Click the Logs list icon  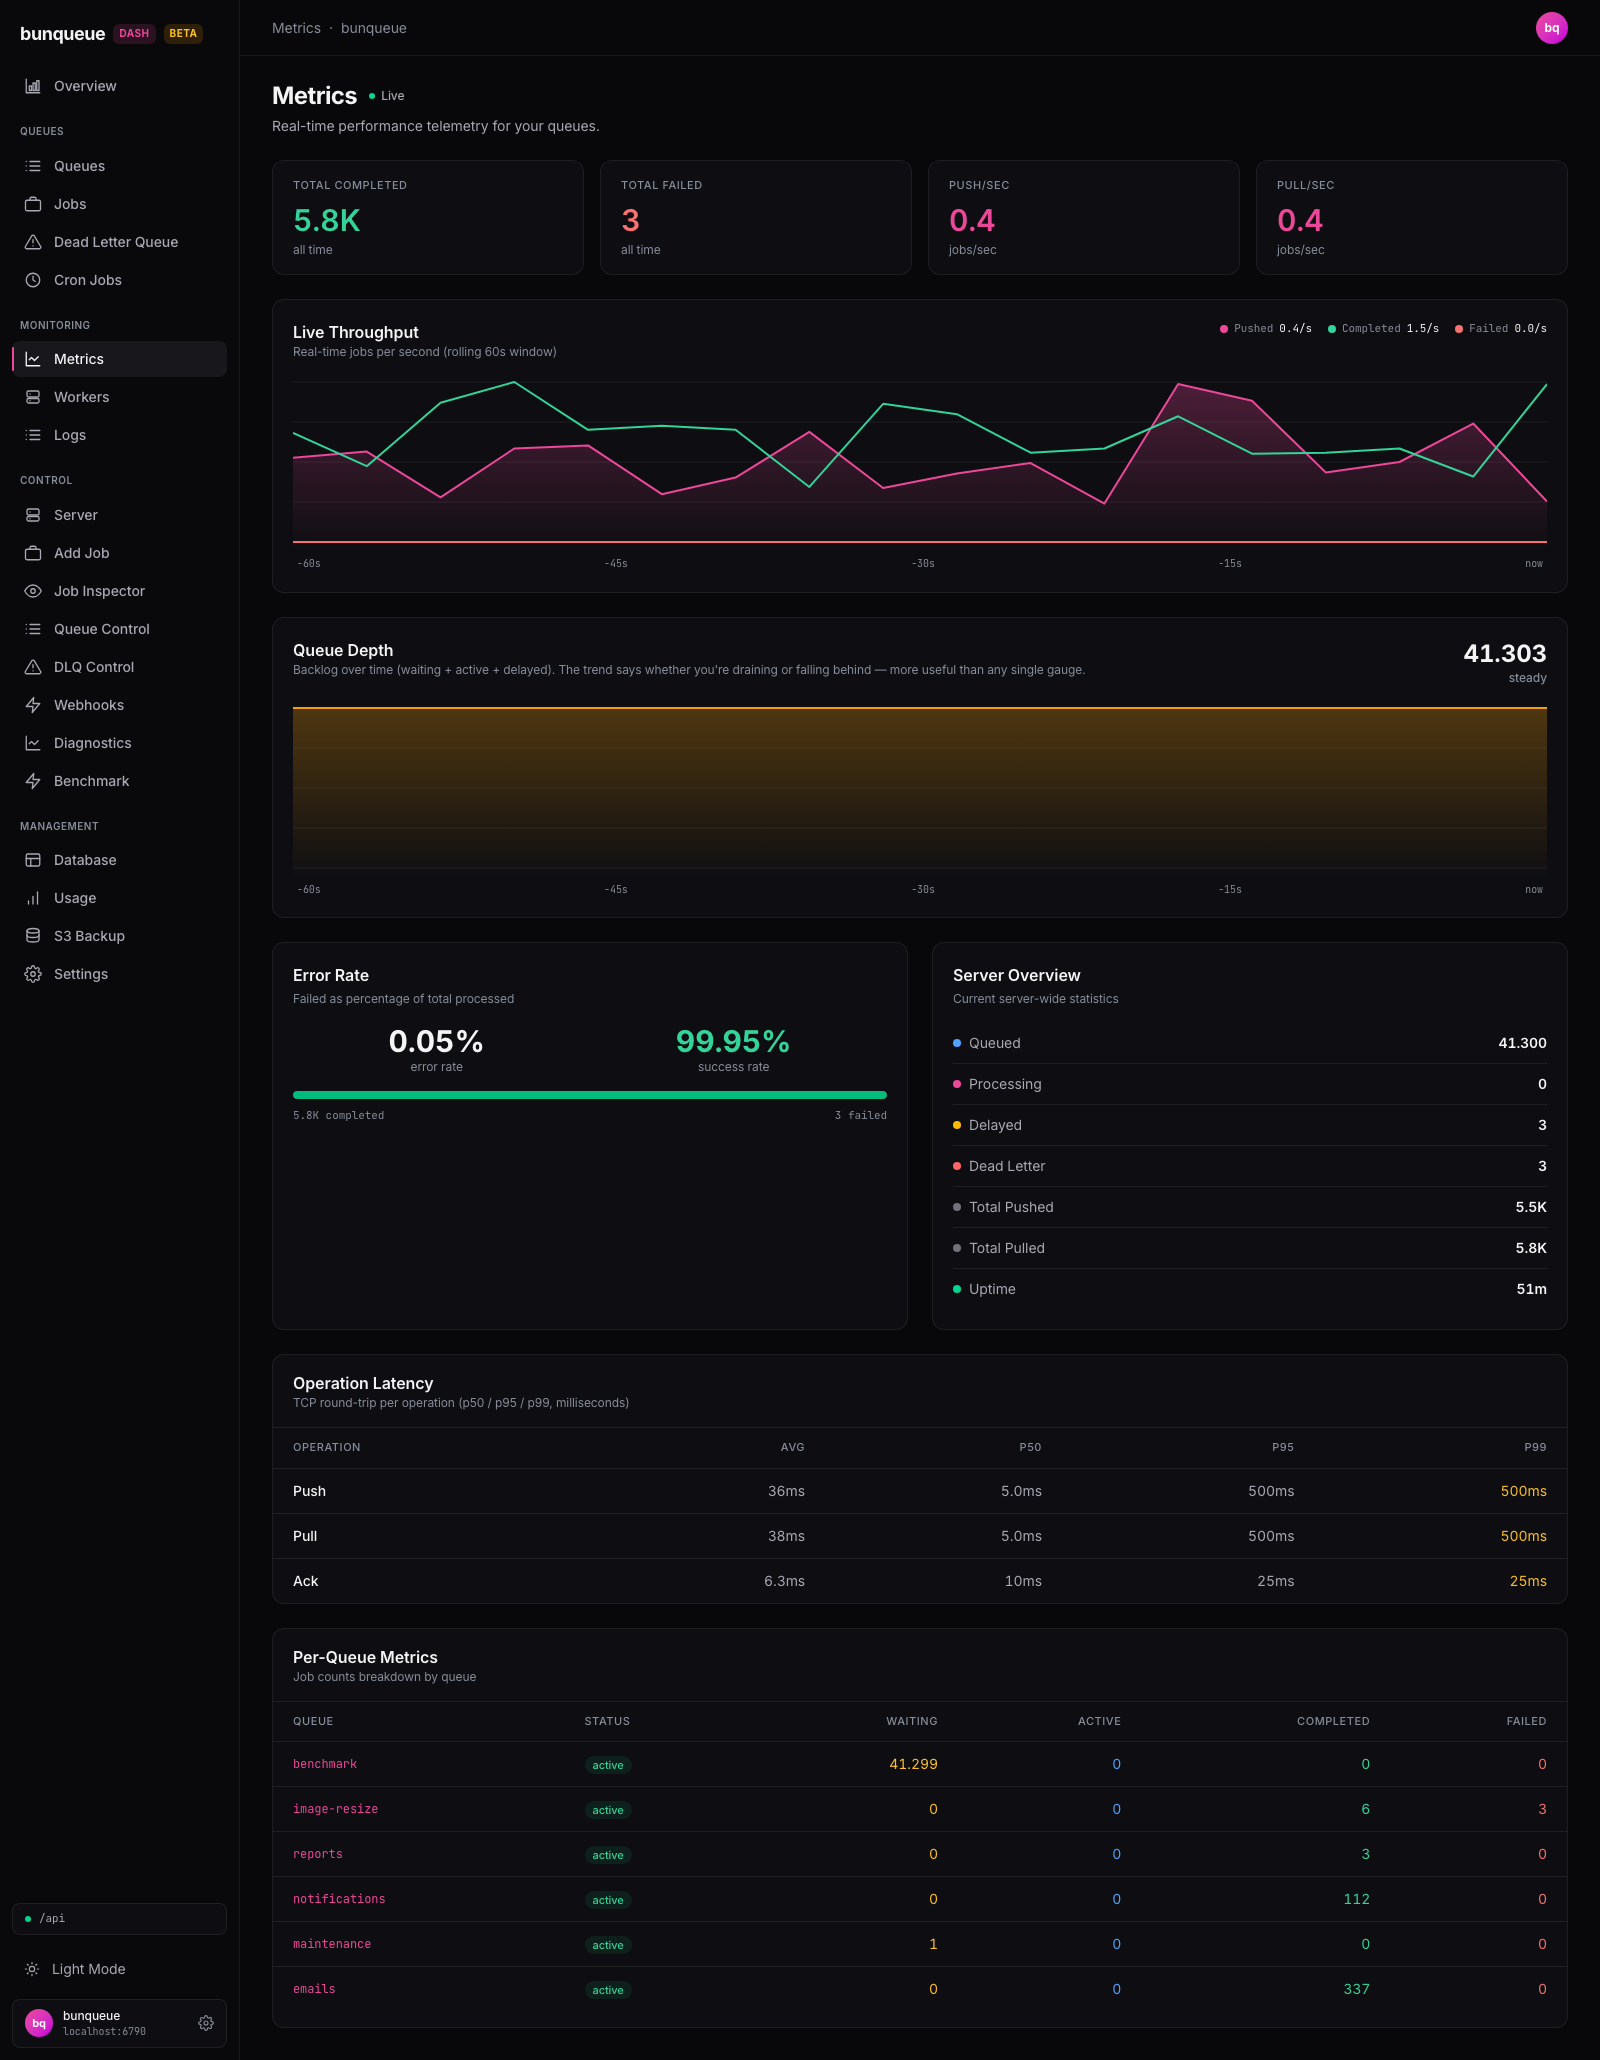coord(33,435)
